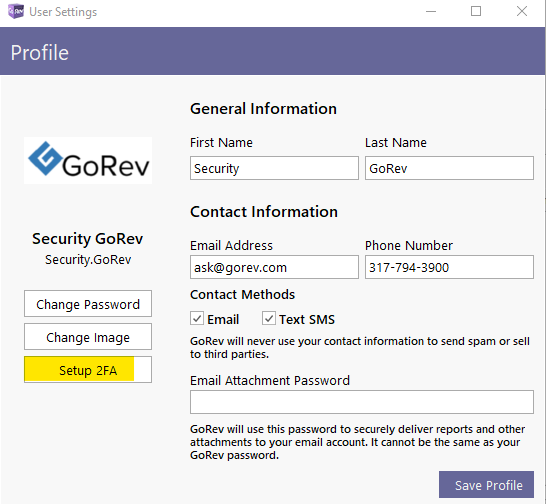Click the GoRev logo profile image
This screenshot has height=504, width=546.
(x=88, y=161)
